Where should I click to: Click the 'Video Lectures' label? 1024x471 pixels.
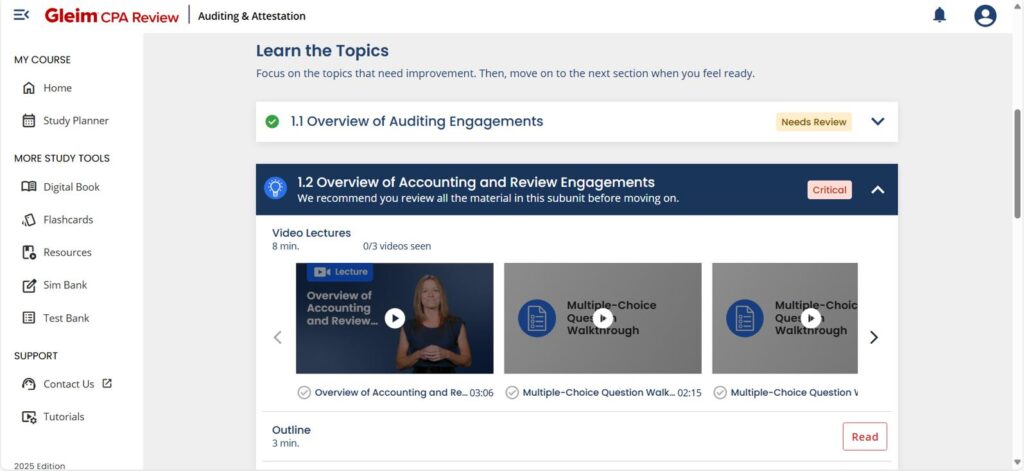(x=312, y=233)
